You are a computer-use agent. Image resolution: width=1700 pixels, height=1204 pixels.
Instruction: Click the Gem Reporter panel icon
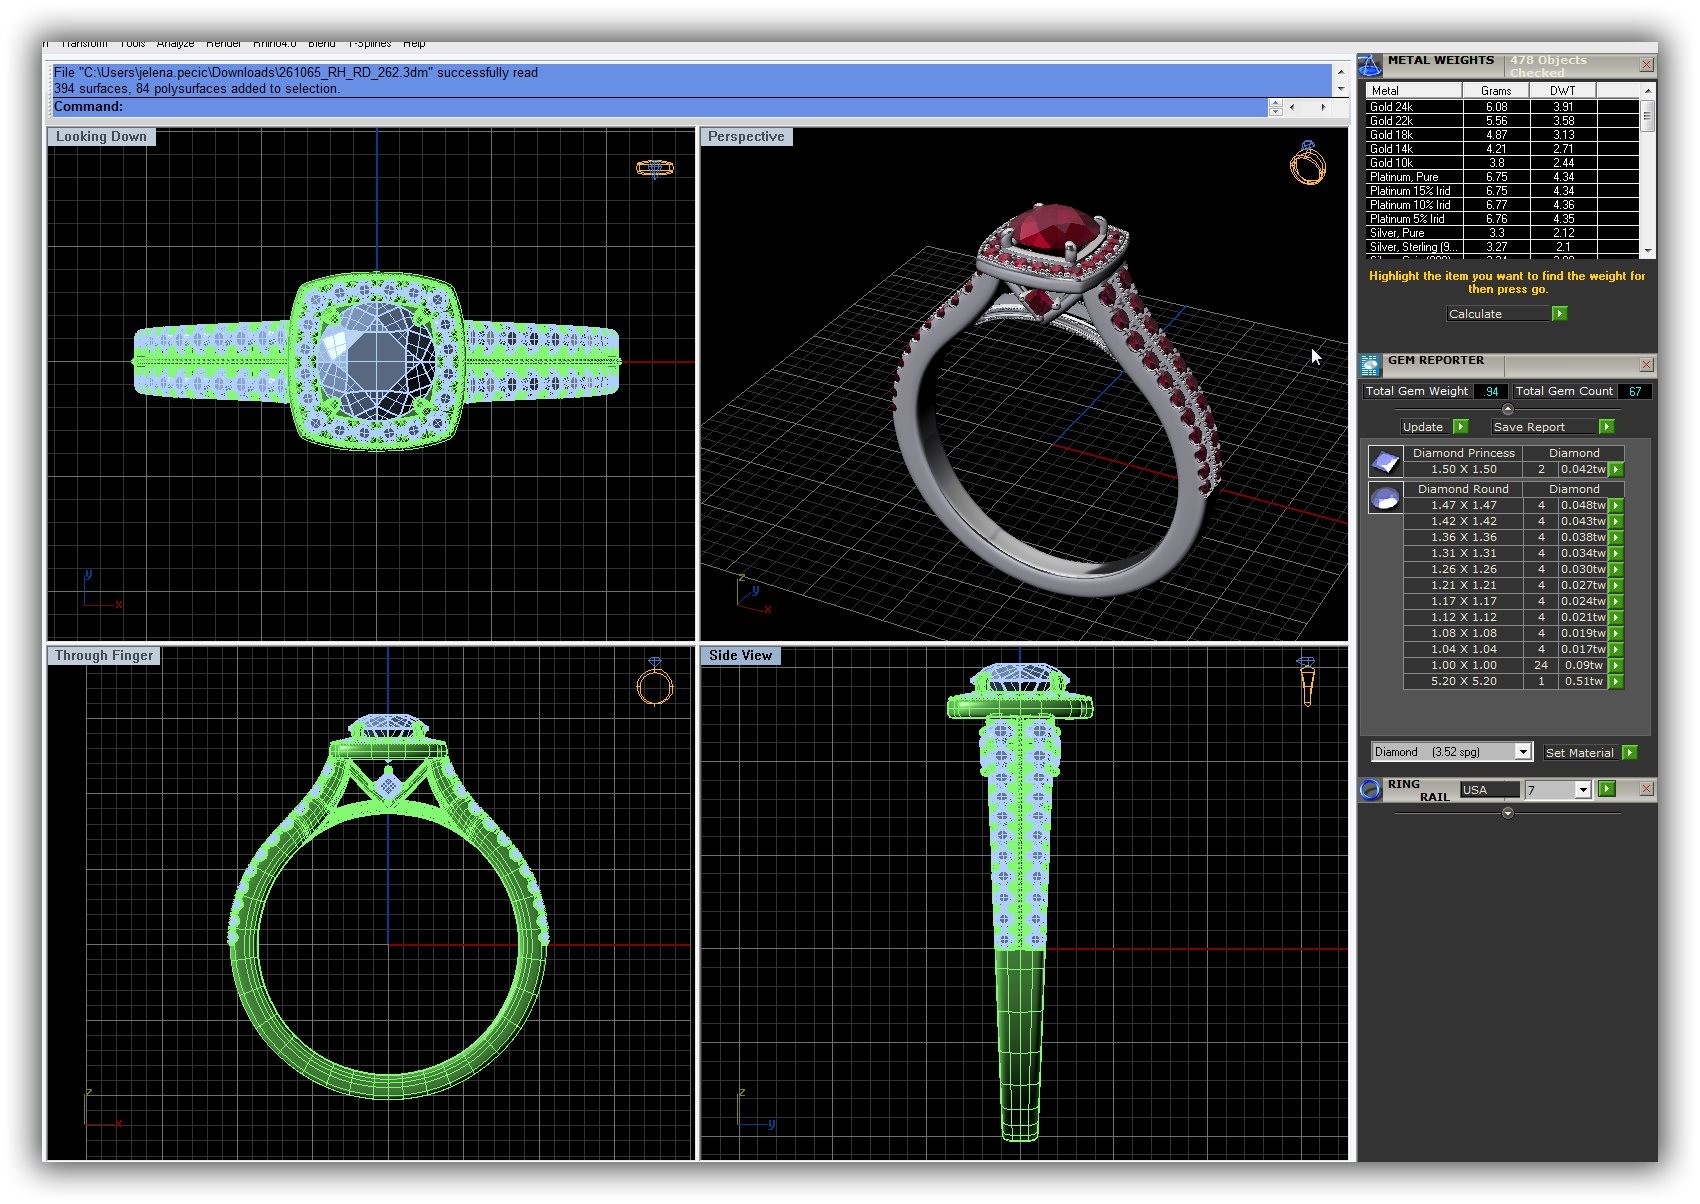pos(1370,365)
